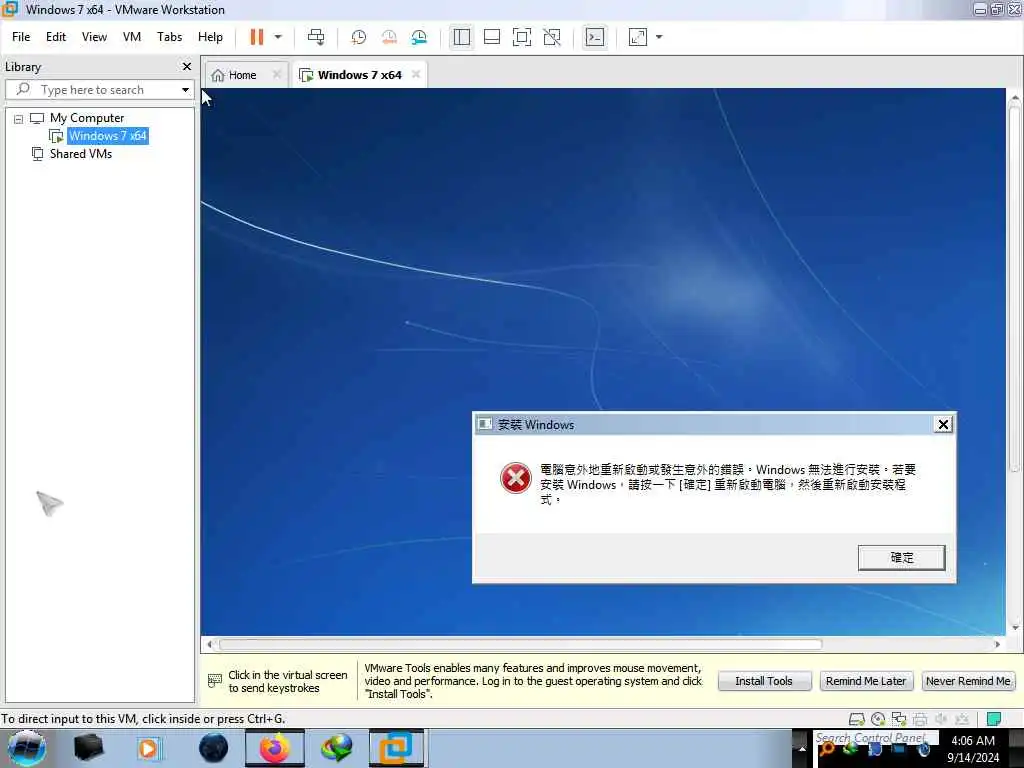The image size is (1024, 768).
Task: Click the hard disk status bar icon
Action: pos(857,719)
